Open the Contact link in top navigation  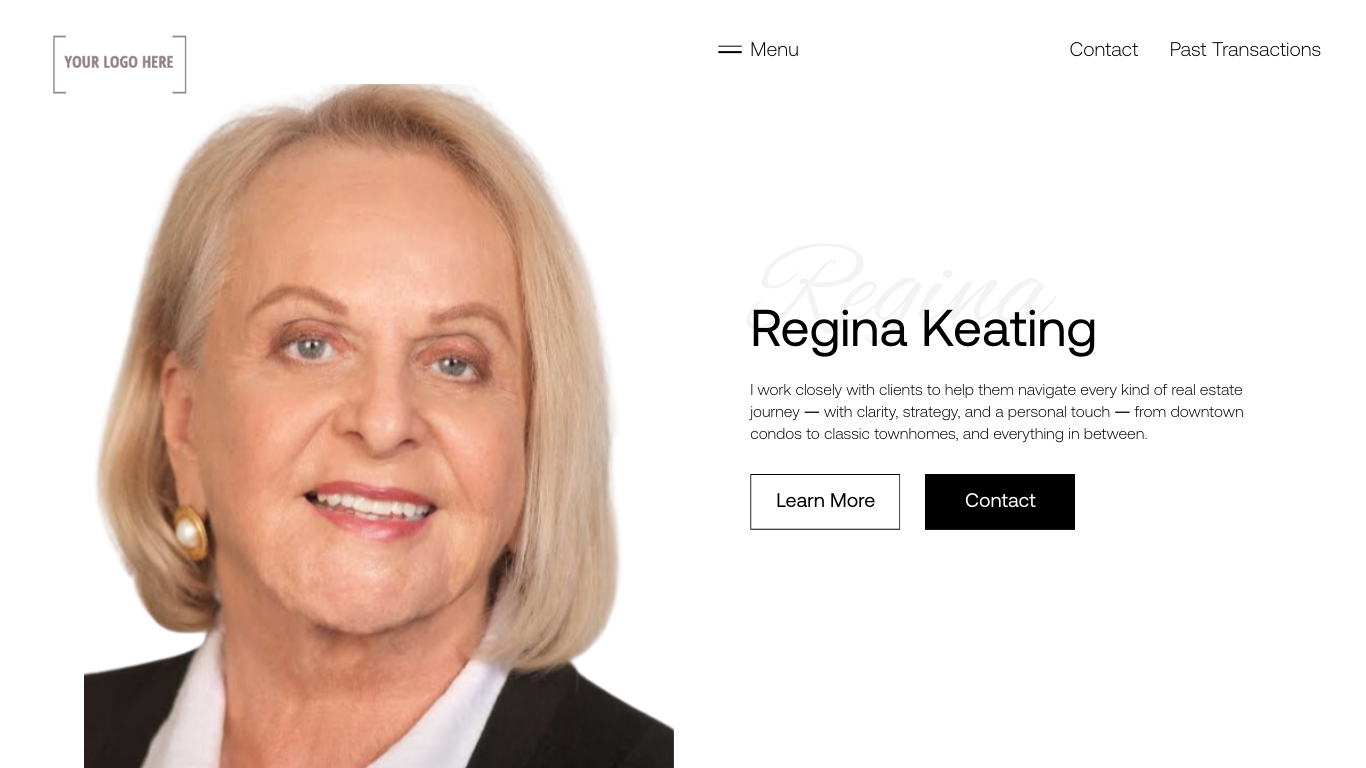pyautogui.click(x=1103, y=49)
